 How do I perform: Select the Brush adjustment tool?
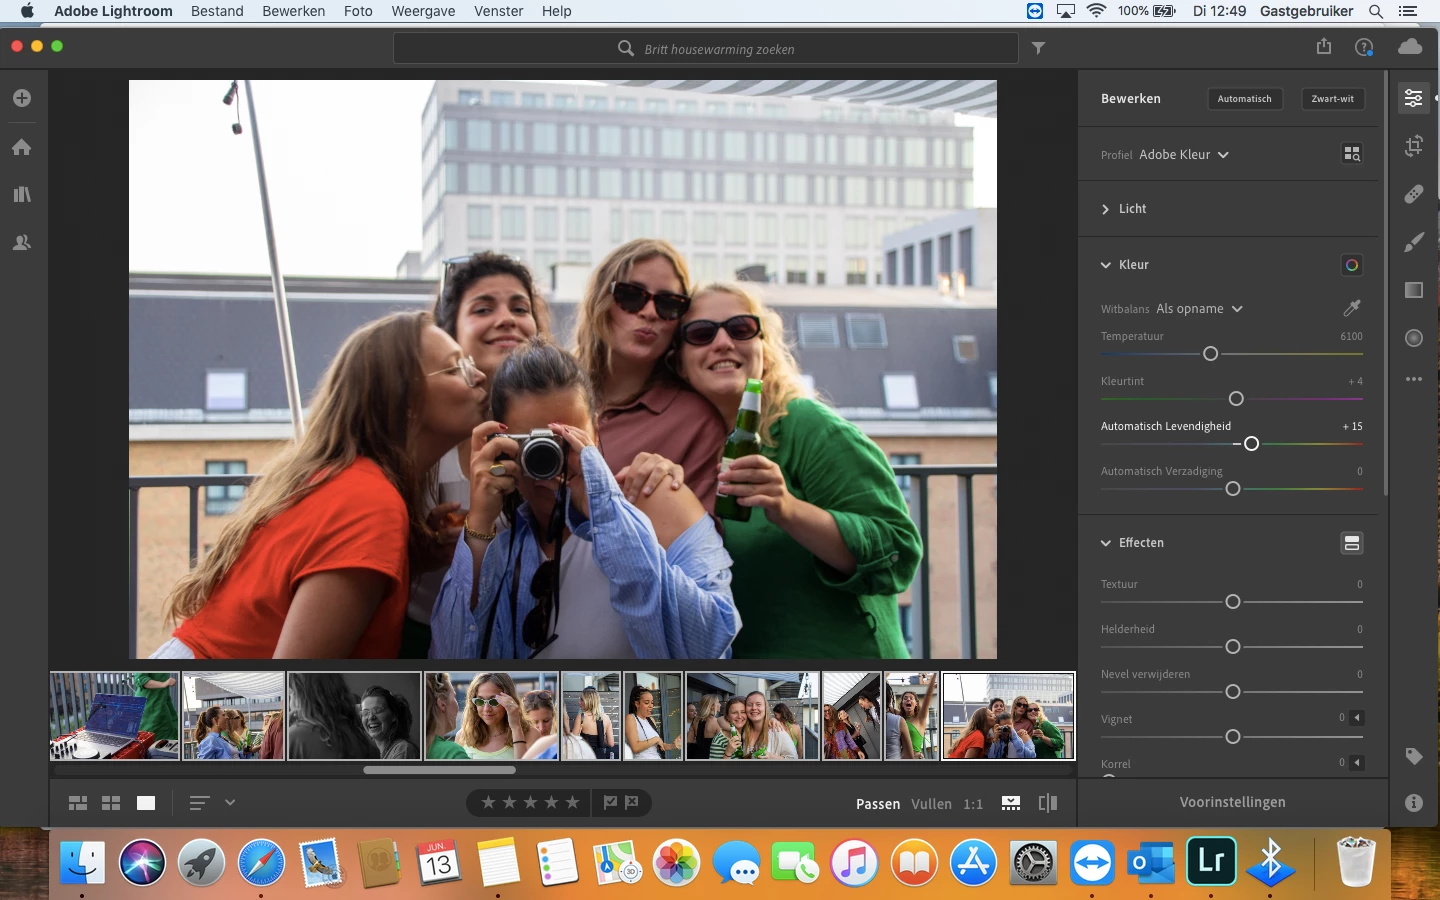pos(1413,242)
